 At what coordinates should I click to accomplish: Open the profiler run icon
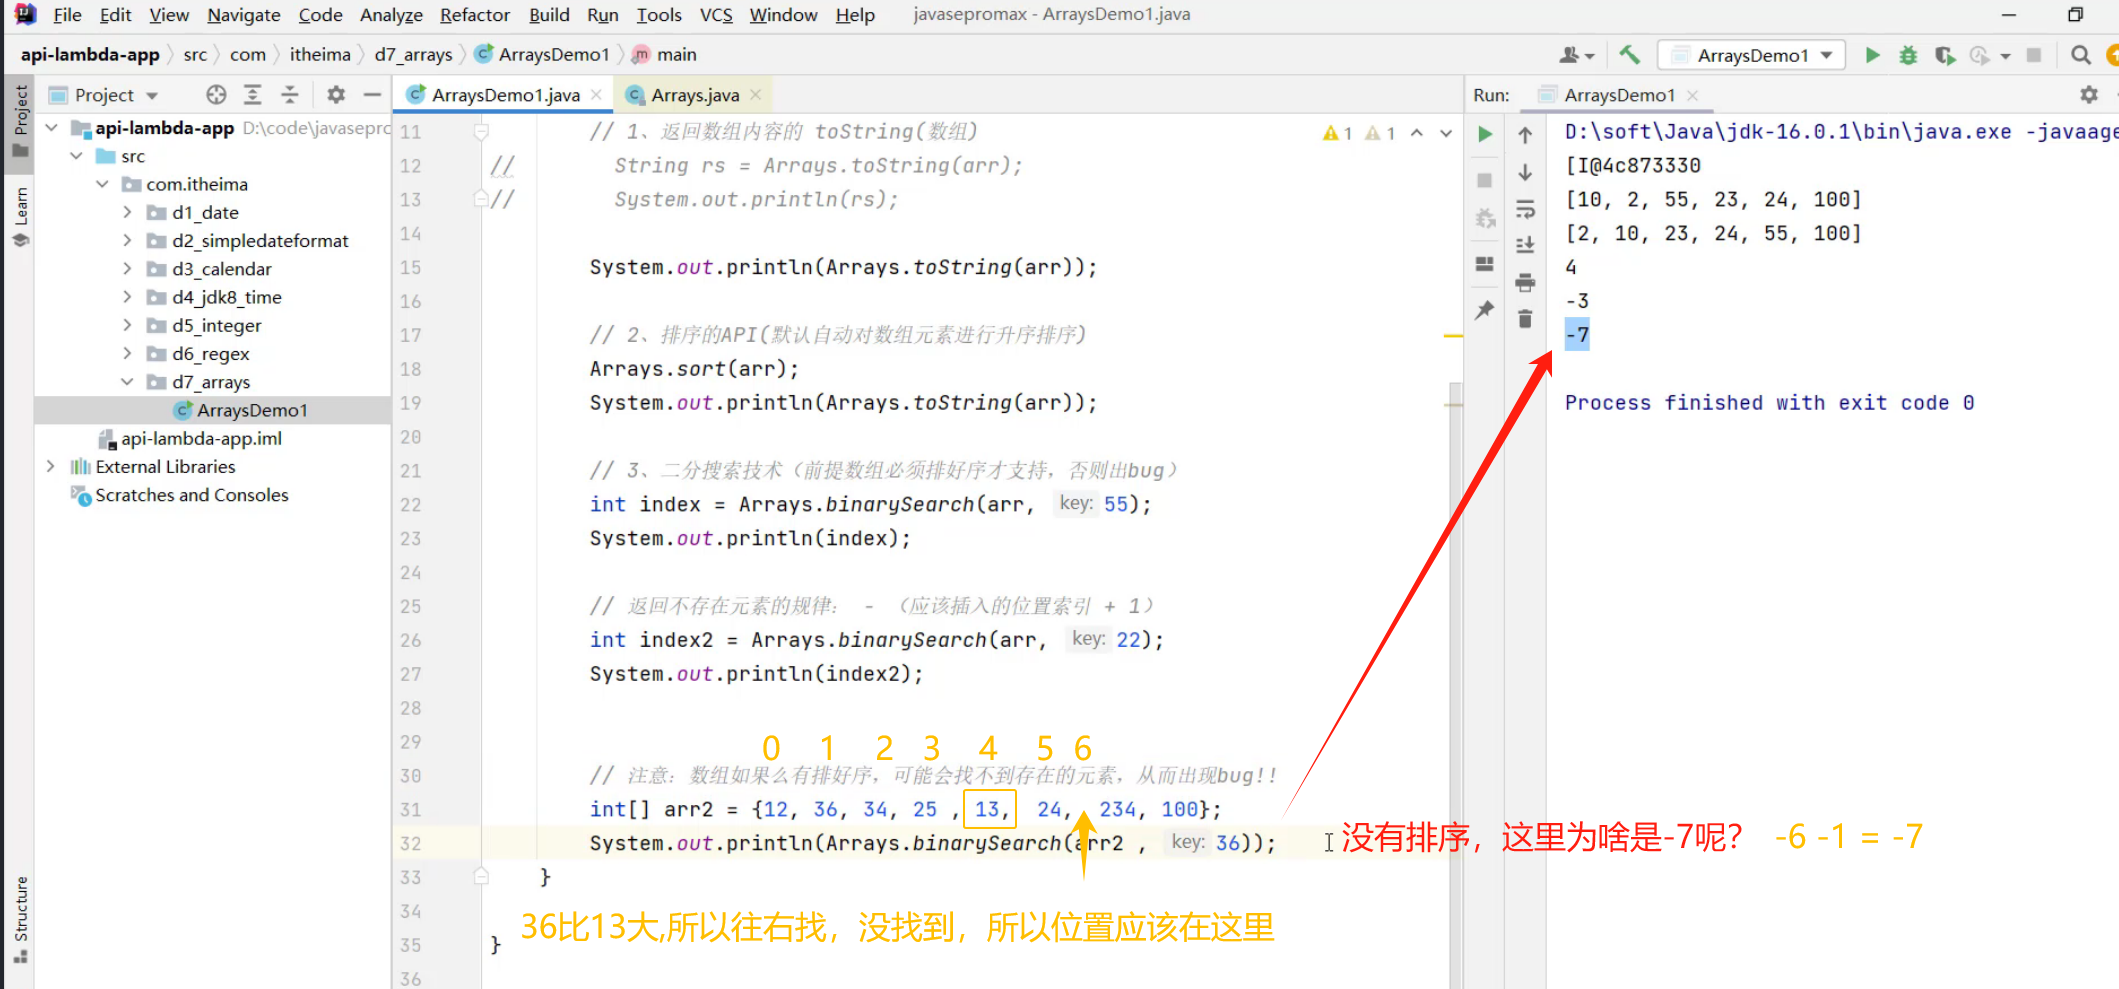click(1979, 55)
